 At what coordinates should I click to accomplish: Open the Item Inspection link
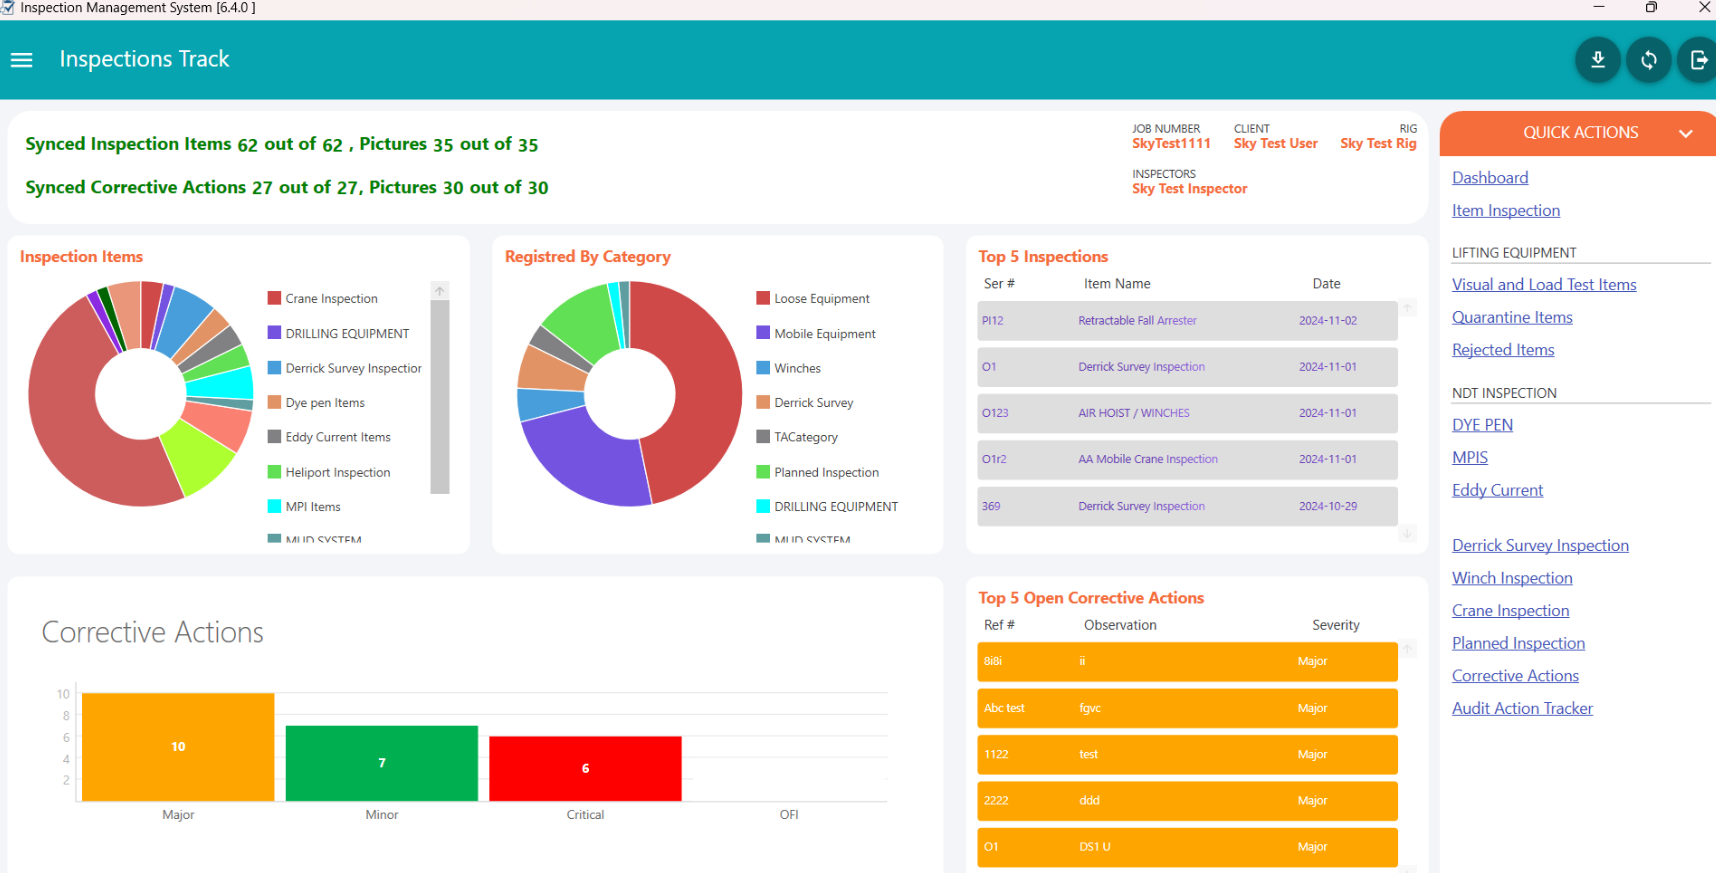[x=1506, y=210]
